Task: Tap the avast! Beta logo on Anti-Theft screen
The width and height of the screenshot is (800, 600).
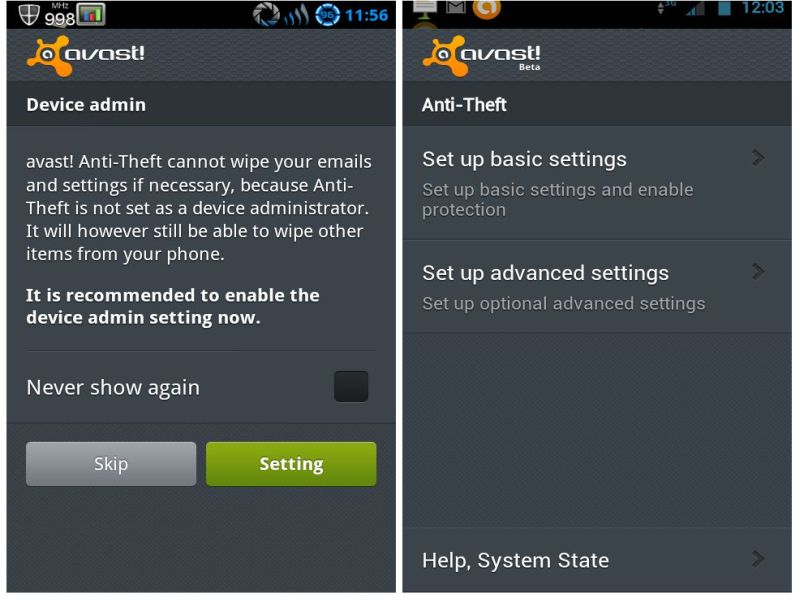Action: (482, 56)
